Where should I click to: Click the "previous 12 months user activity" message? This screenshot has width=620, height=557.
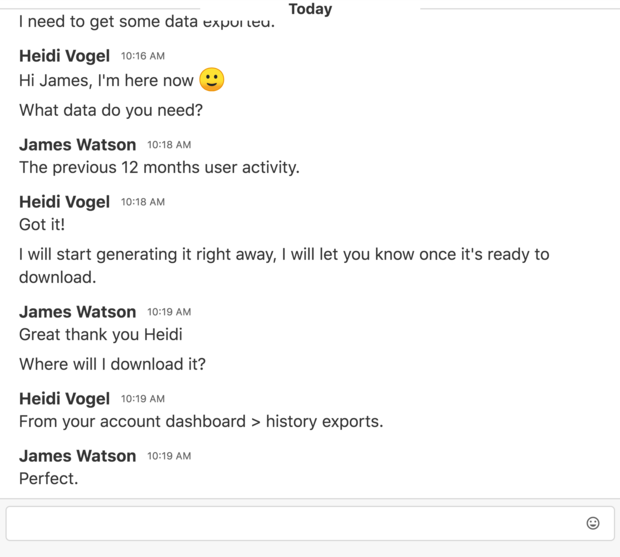(159, 167)
